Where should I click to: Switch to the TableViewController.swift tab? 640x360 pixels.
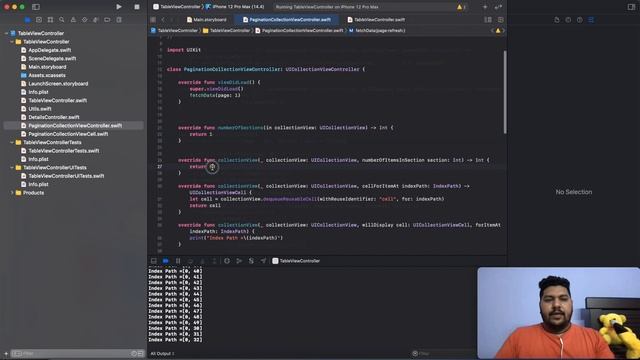coord(376,20)
